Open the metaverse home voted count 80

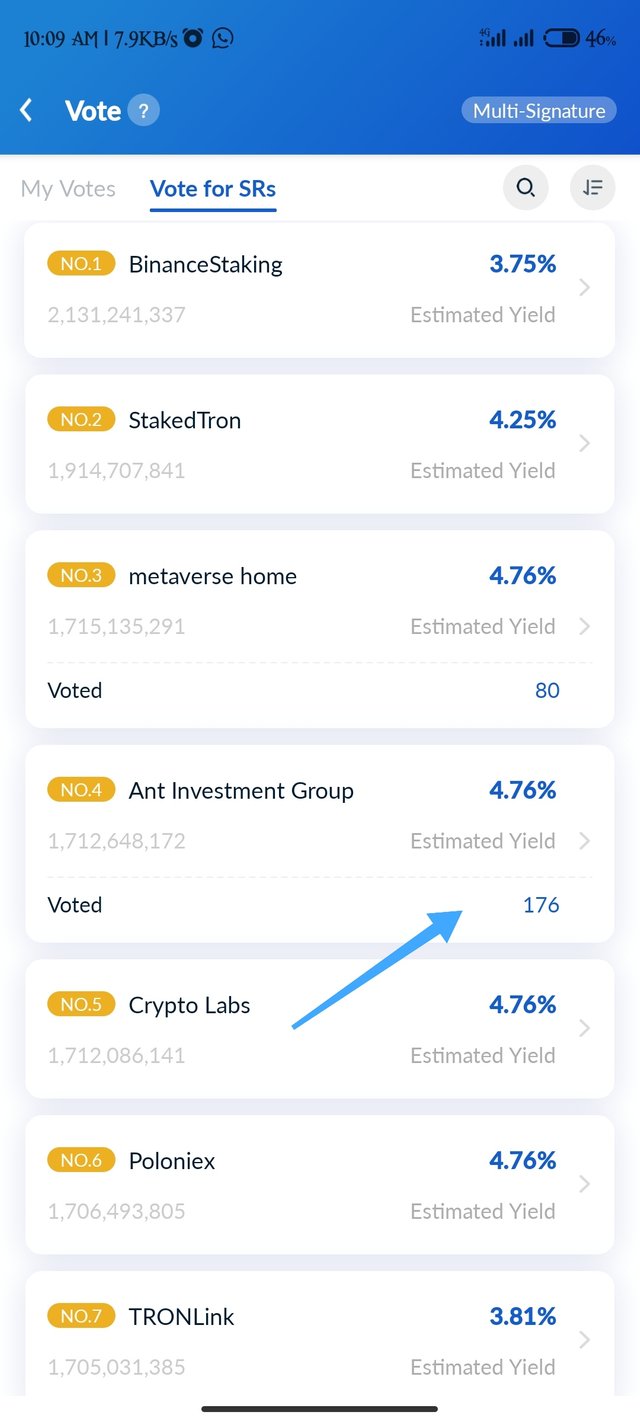point(547,690)
